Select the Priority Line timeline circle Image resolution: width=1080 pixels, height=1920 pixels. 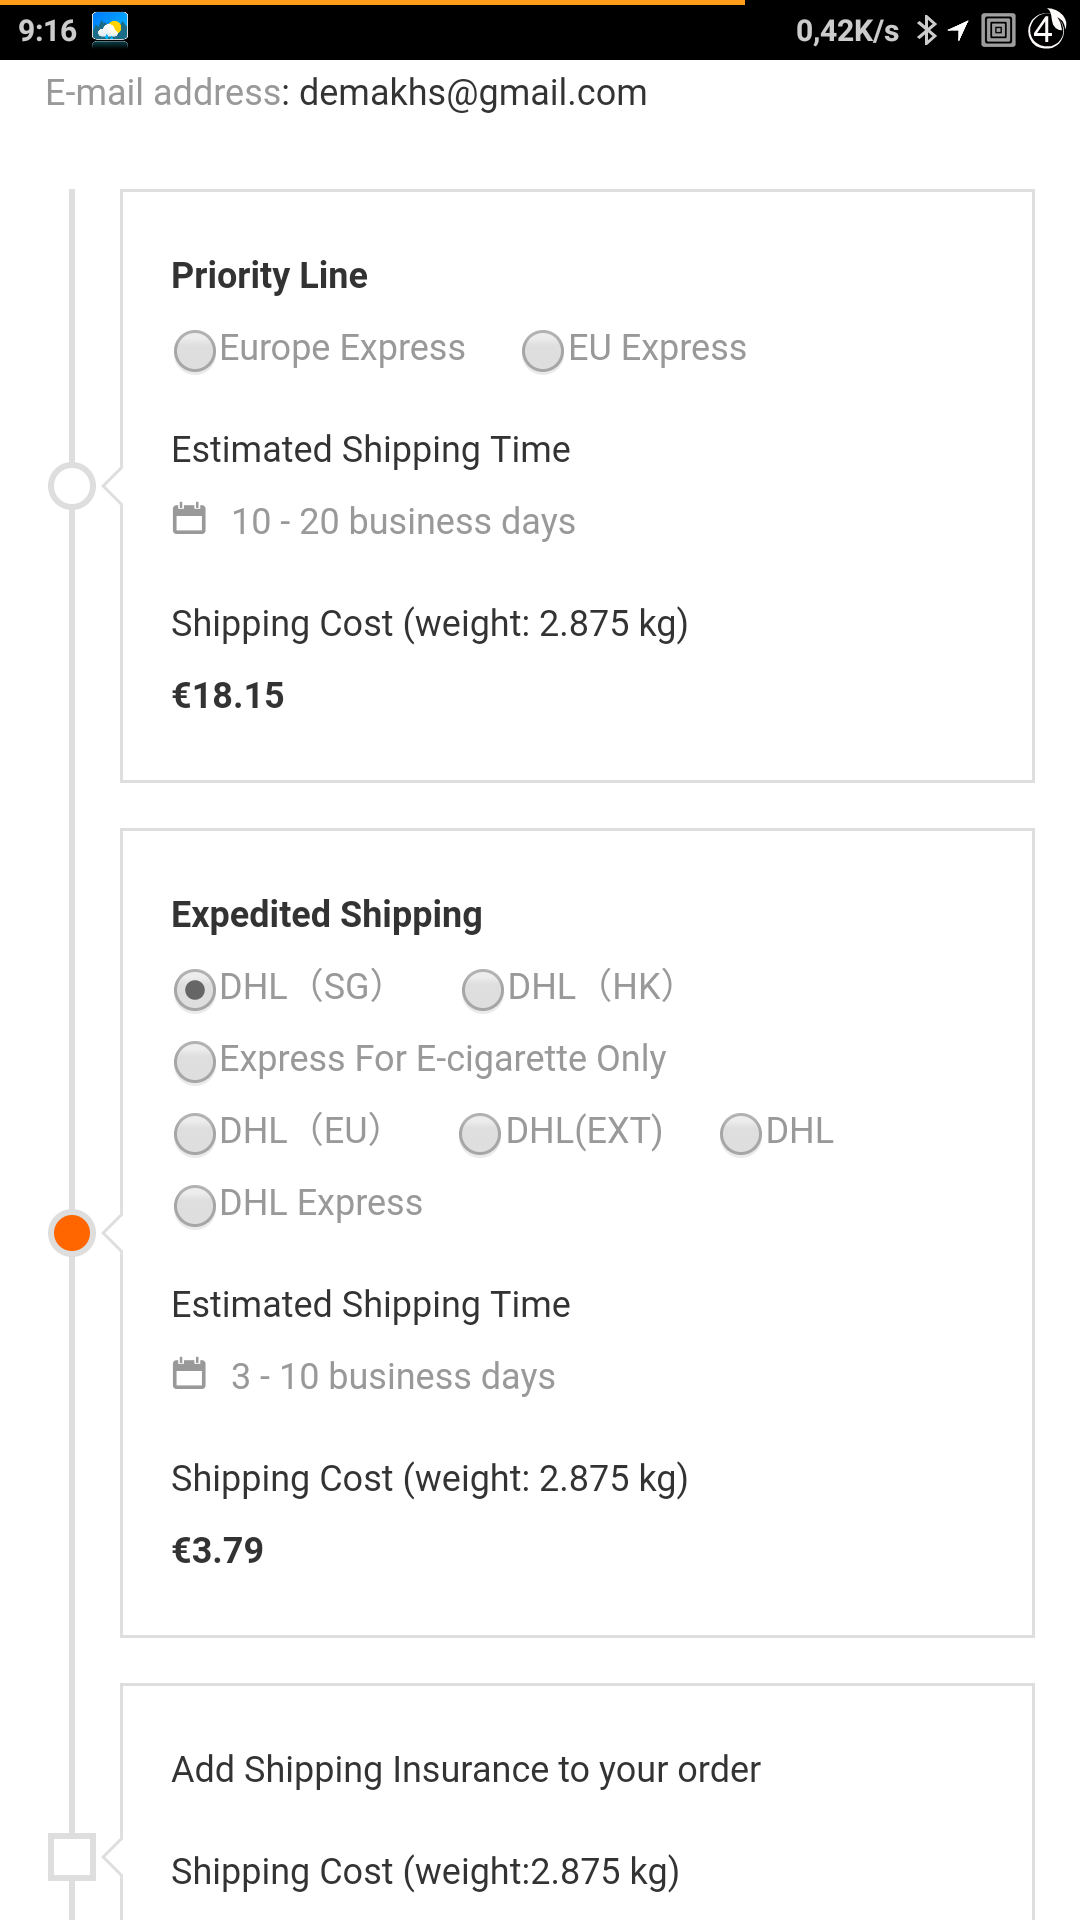click(72, 487)
